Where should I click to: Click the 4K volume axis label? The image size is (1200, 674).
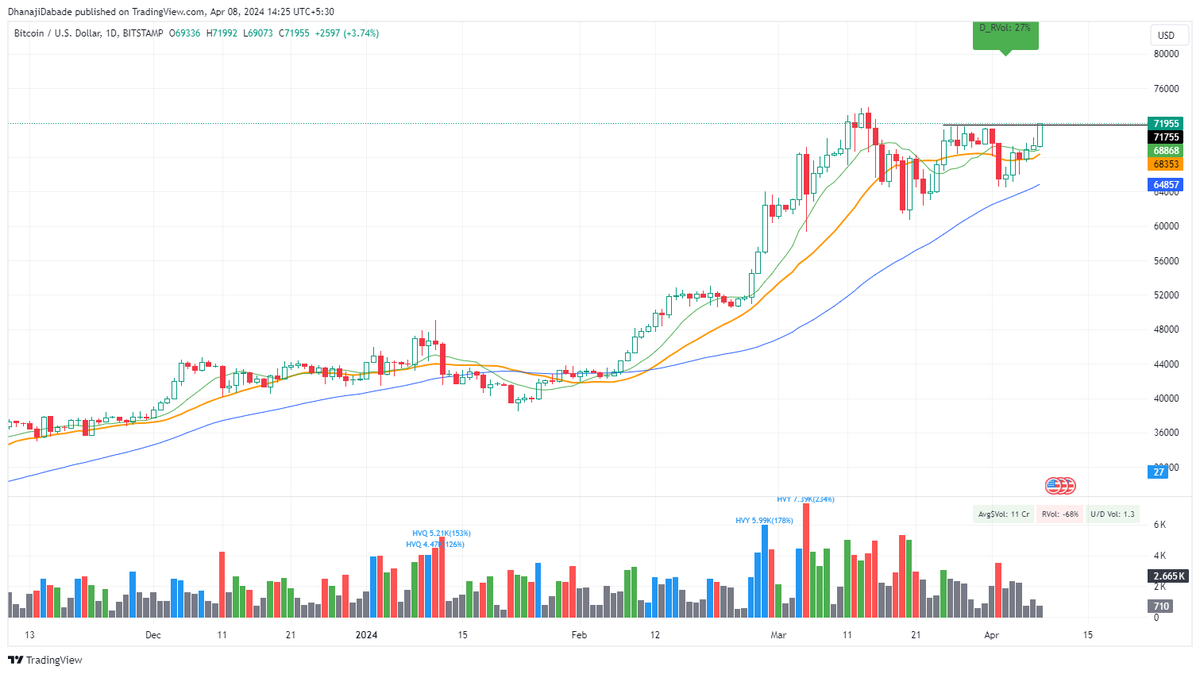point(1159,555)
